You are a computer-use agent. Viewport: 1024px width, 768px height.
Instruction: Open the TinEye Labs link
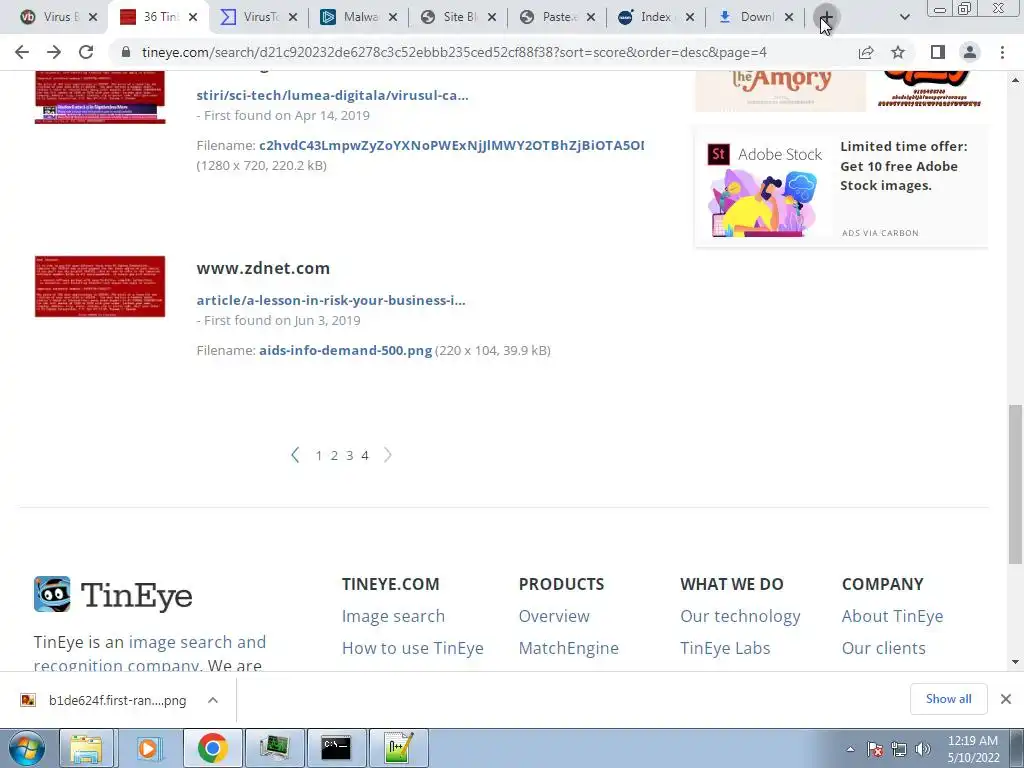click(x=725, y=648)
